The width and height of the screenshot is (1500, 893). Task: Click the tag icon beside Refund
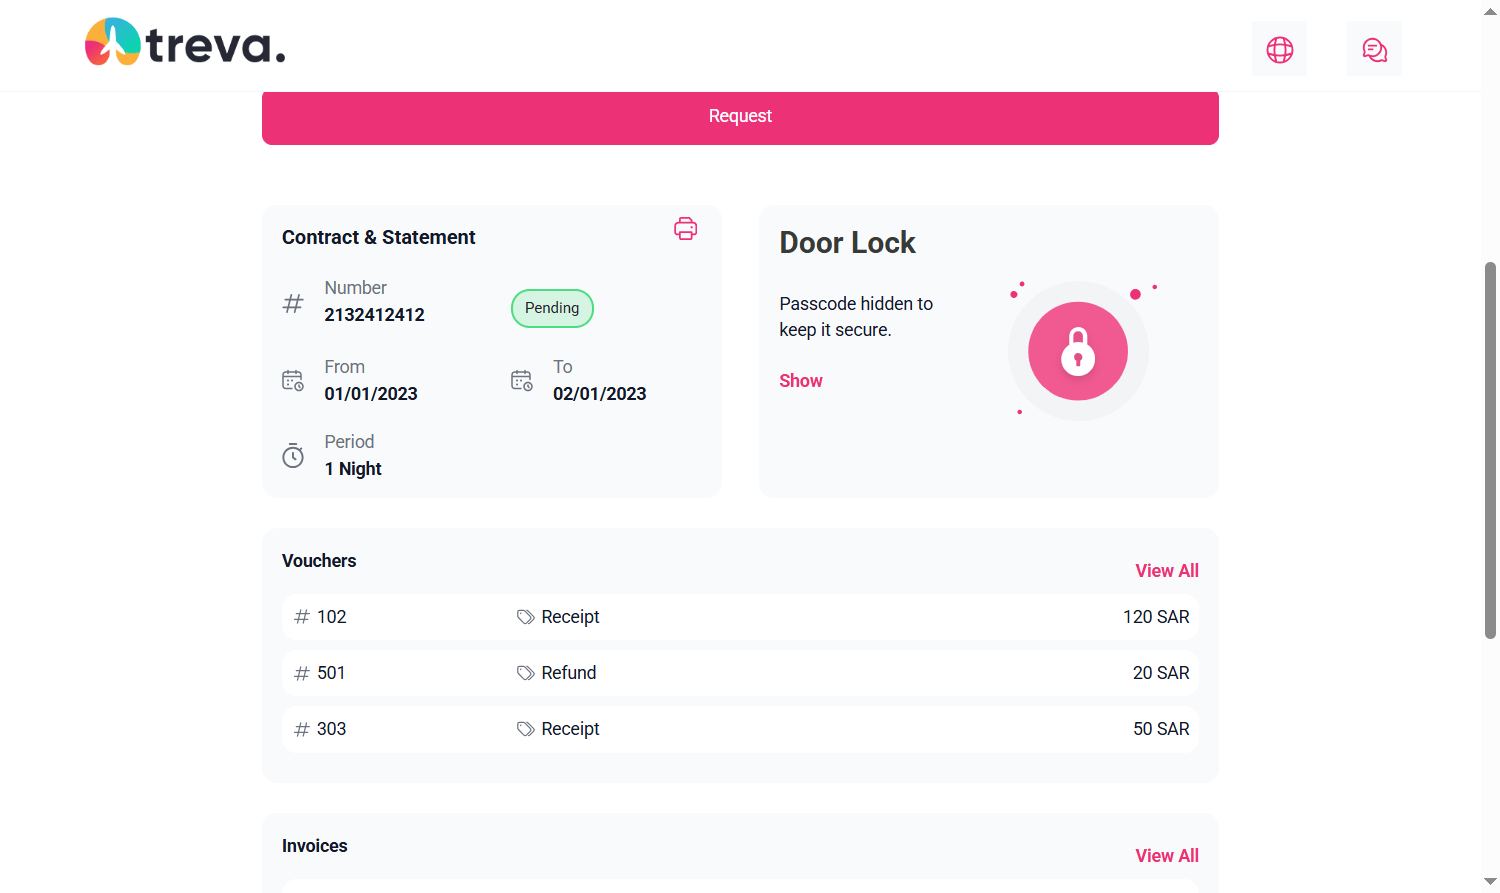tap(525, 673)
